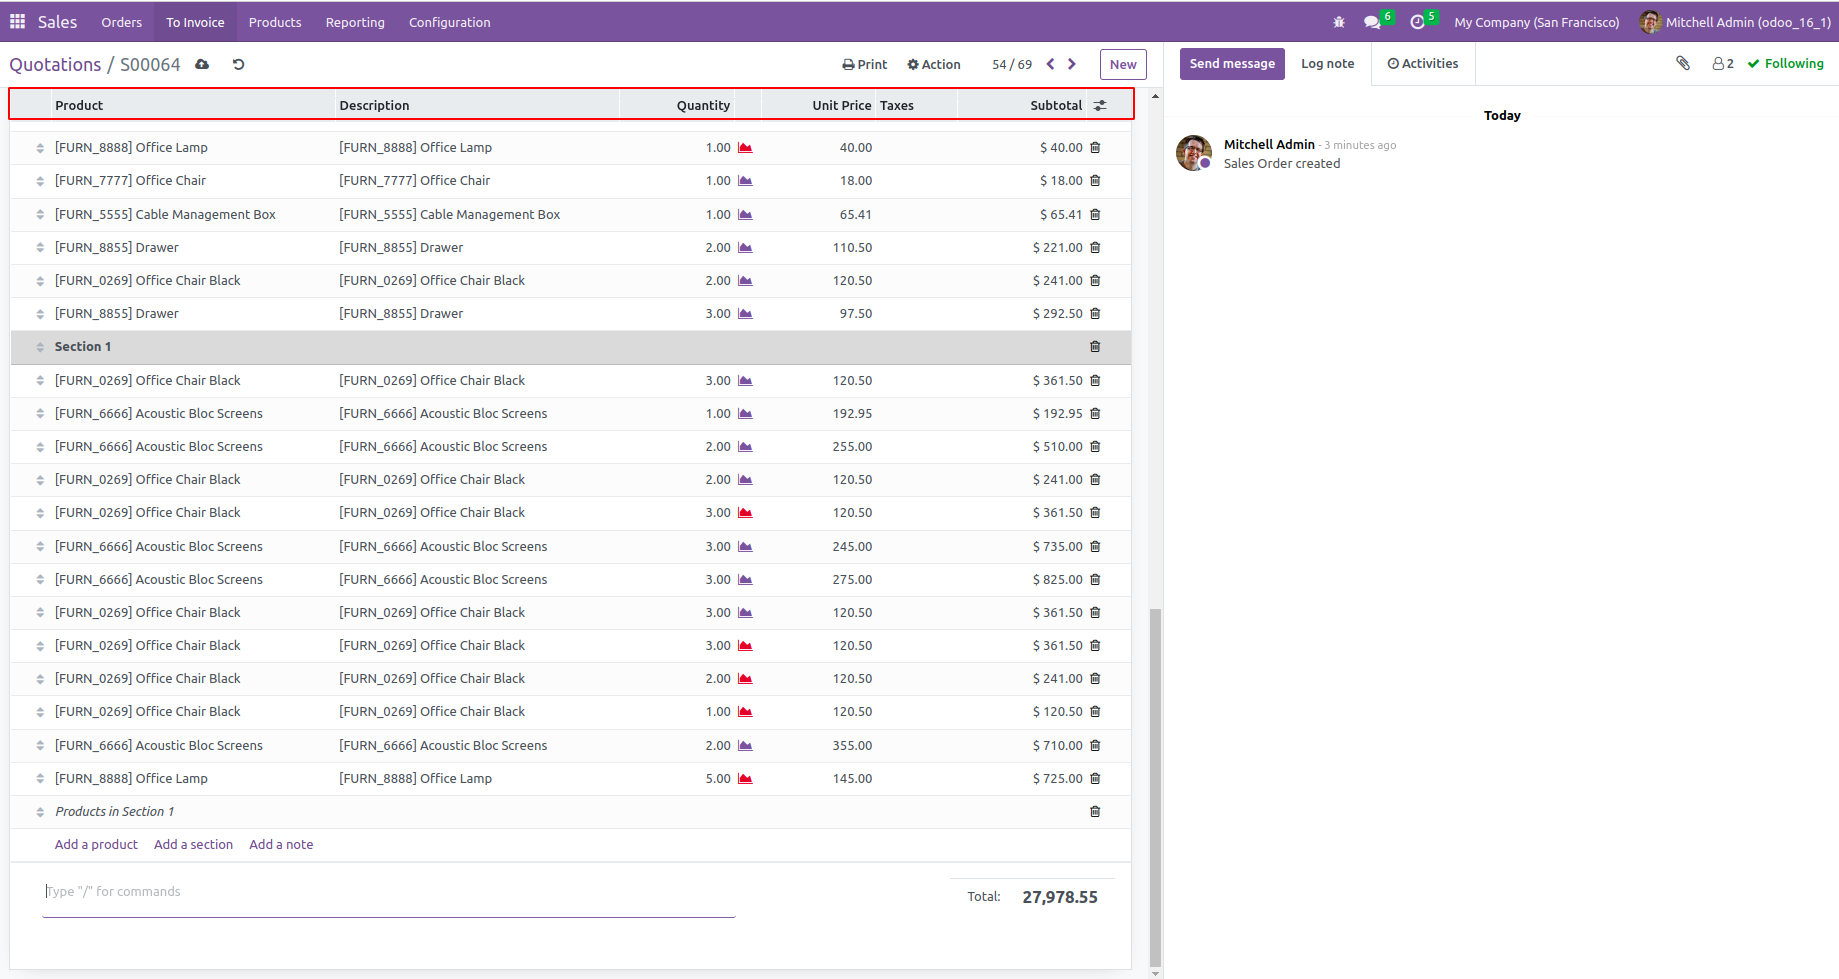Click the discard changes undo icon
1839x979 pixels.
[238, 64]
